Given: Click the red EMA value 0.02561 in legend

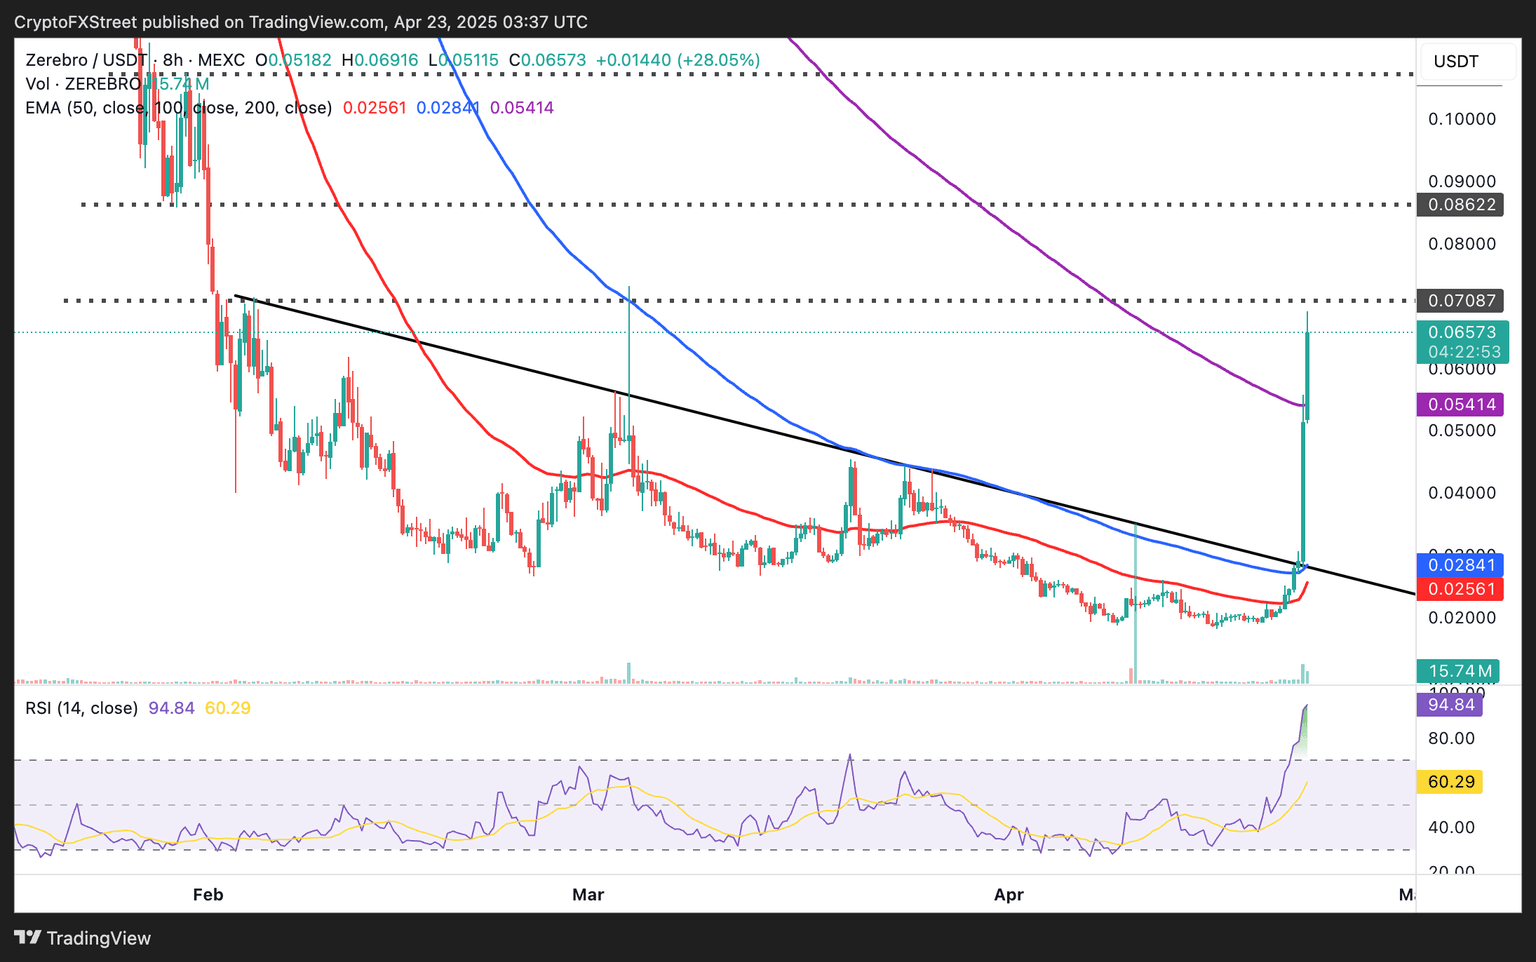Looking at the screenshot, I should [x=374, y=107].
